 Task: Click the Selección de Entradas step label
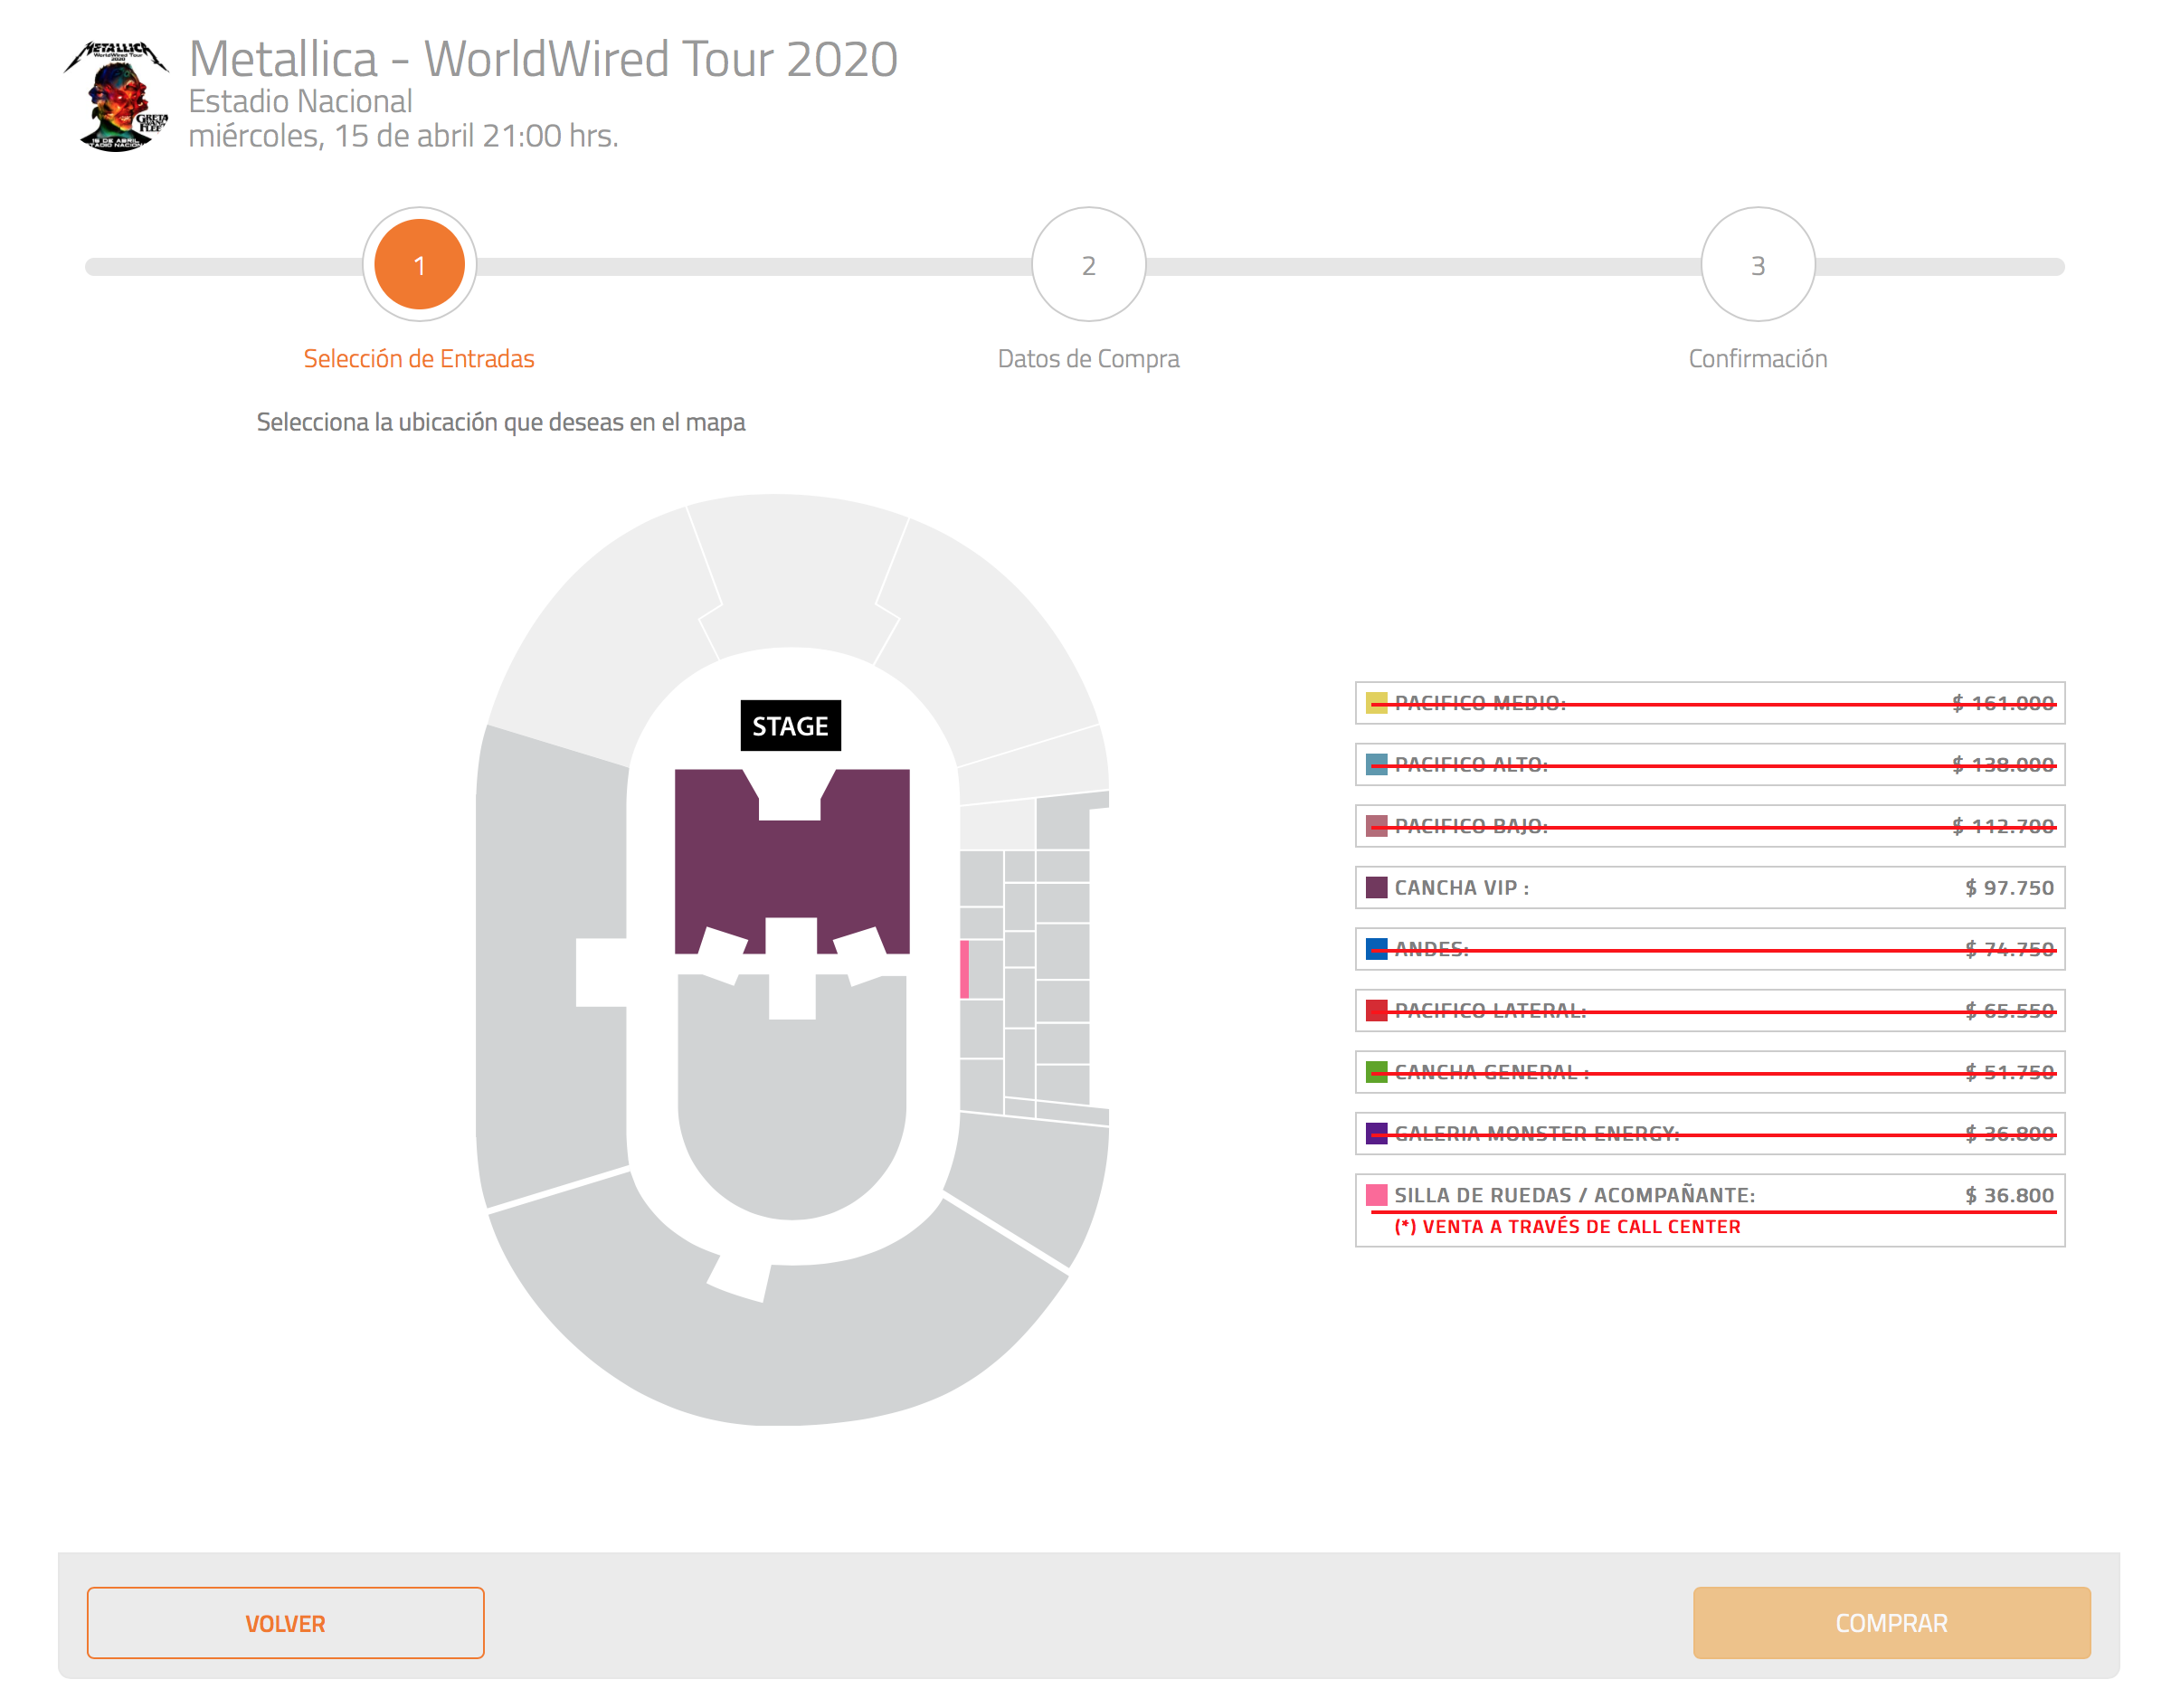pos(419,358)
